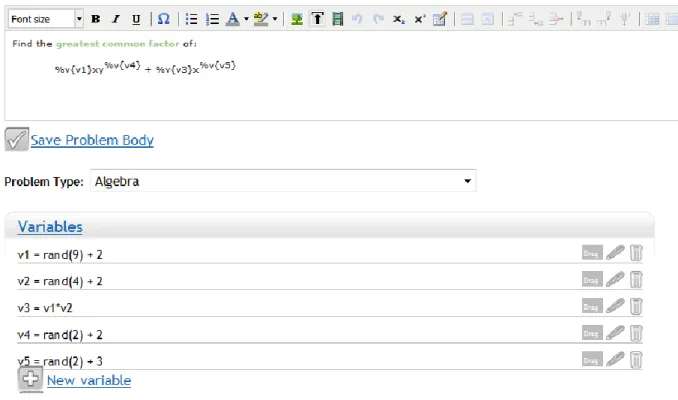The width and height of the screenshot is (678, 400).
Task: Click inside the problem body text editor
Action: (x=342, y=76)
